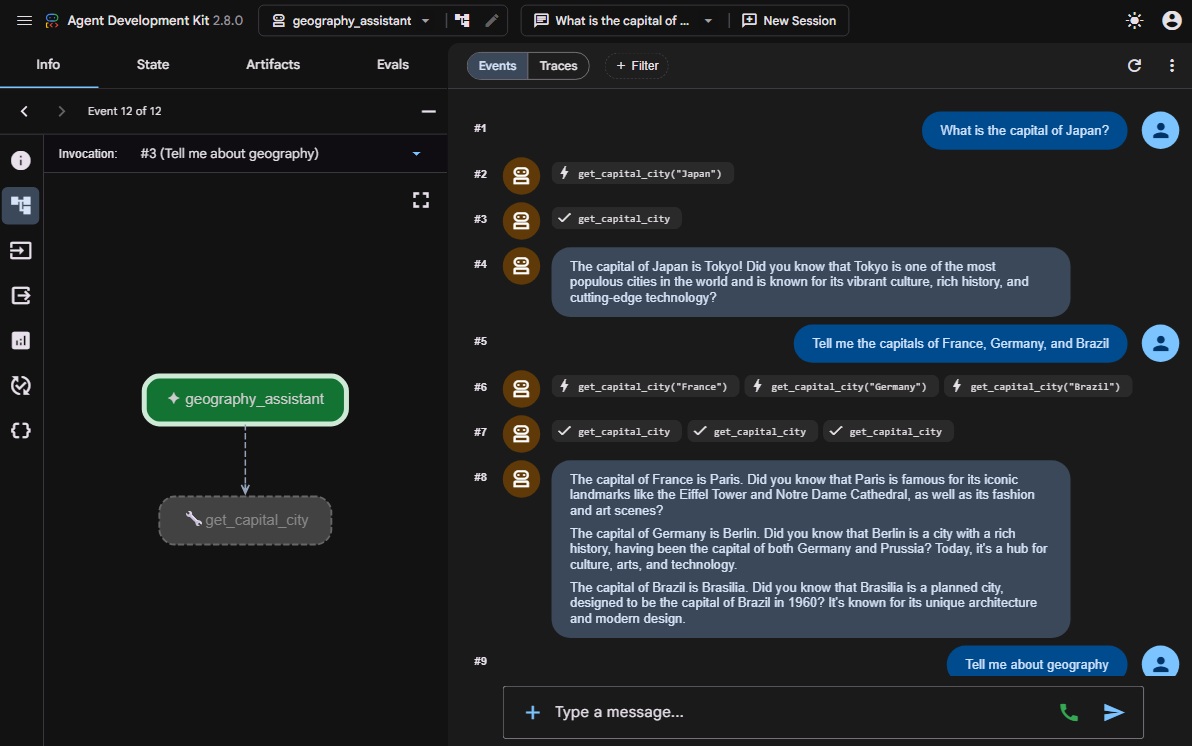Open the response sidebar icon

point(21,295)
